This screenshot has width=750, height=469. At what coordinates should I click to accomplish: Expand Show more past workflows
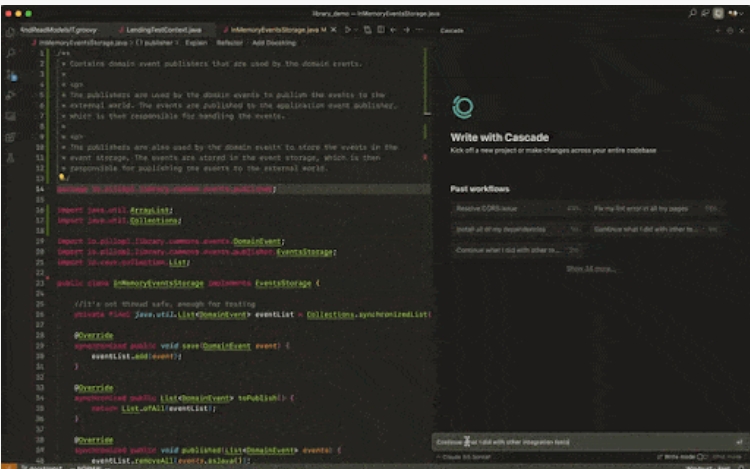(589, 269)
